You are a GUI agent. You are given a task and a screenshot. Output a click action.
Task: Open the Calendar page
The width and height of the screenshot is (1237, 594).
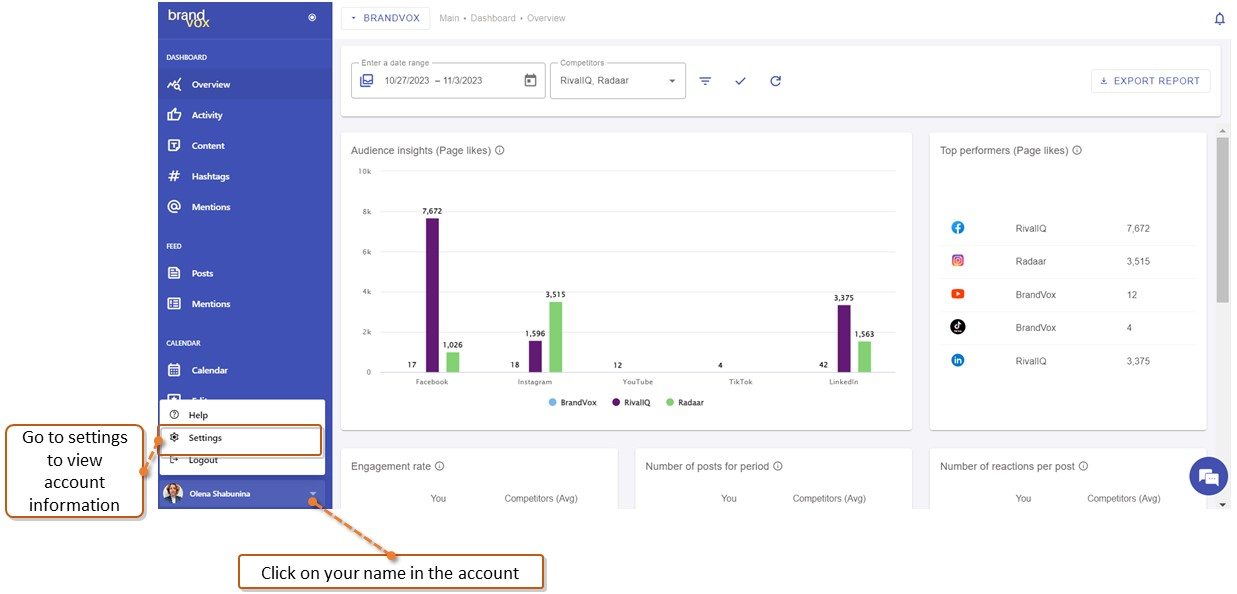[x=244, y=370]
